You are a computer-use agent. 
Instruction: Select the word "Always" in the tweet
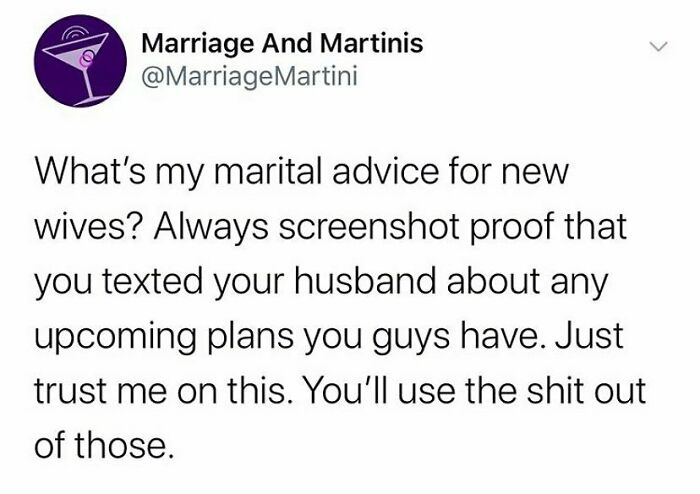[x=211, y=228]
